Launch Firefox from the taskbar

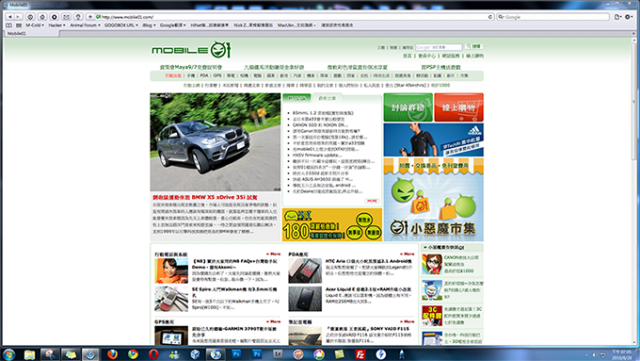point(112,354)
